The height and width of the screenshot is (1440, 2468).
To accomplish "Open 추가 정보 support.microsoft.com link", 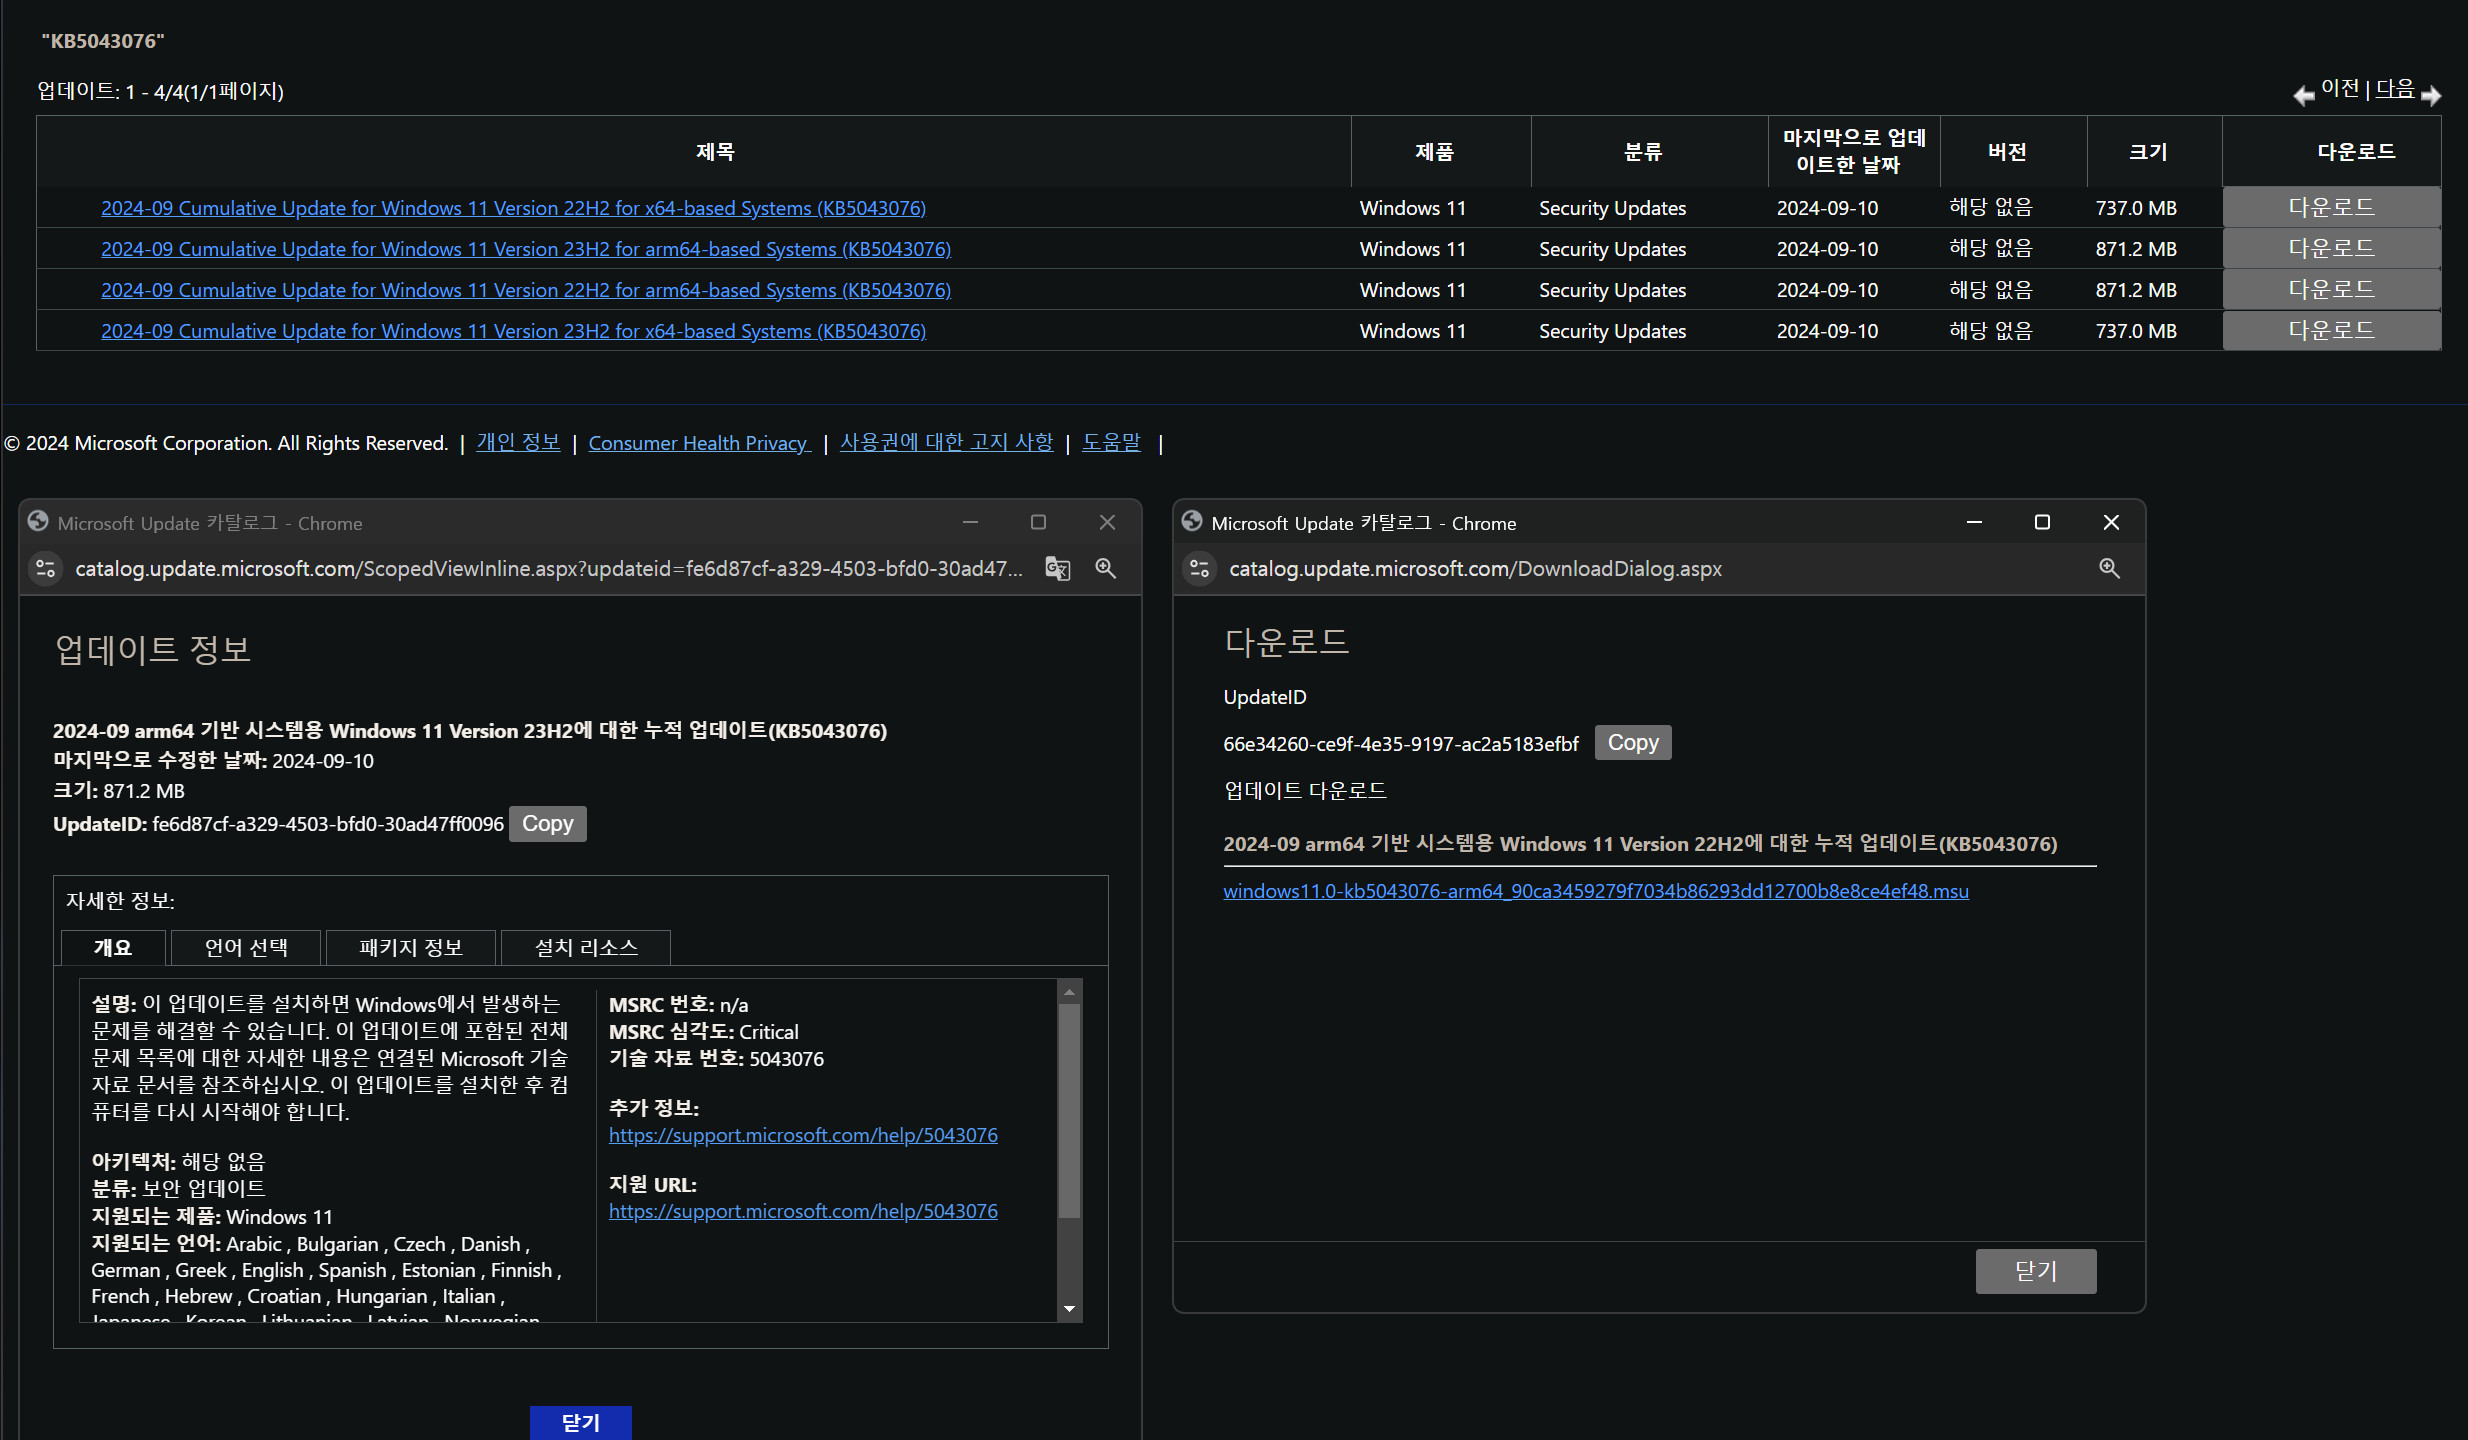I will [x=803, y=1135].
